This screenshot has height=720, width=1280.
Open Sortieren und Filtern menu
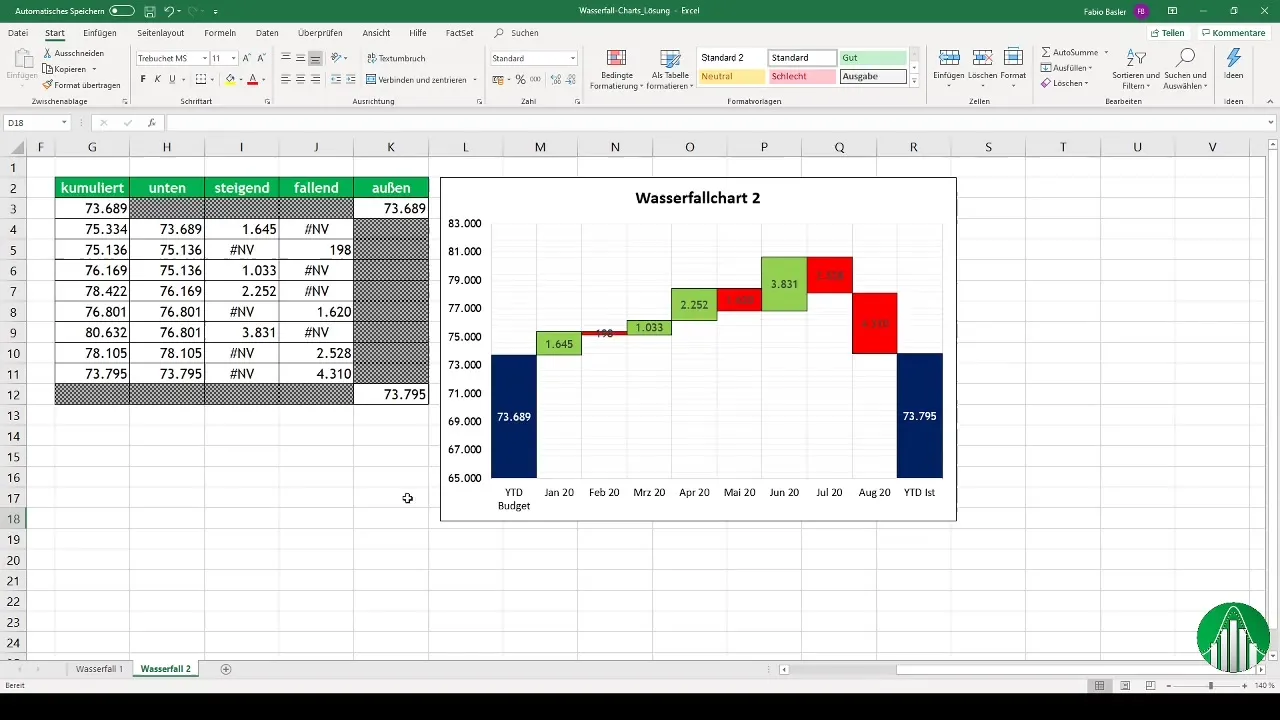(x=1136, y=69)
